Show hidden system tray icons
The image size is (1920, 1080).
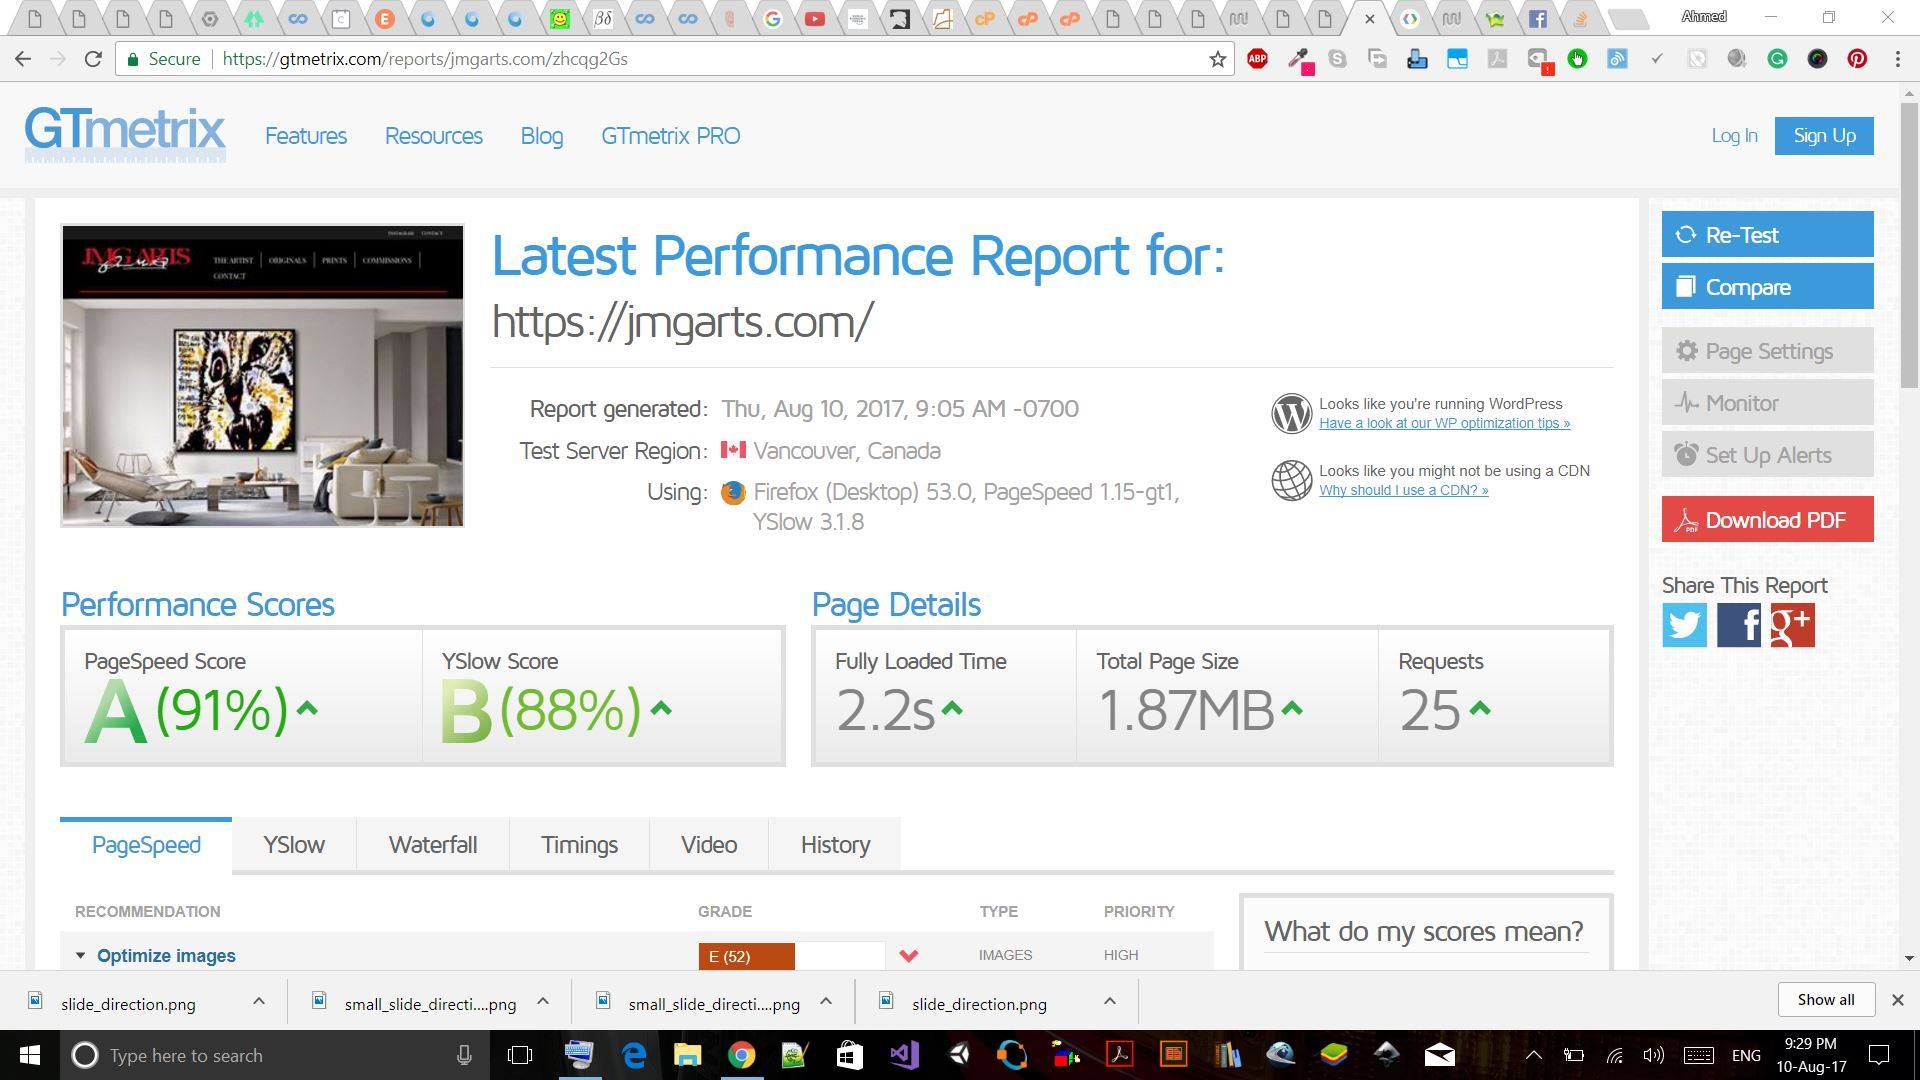[x=1533, y=1055]
